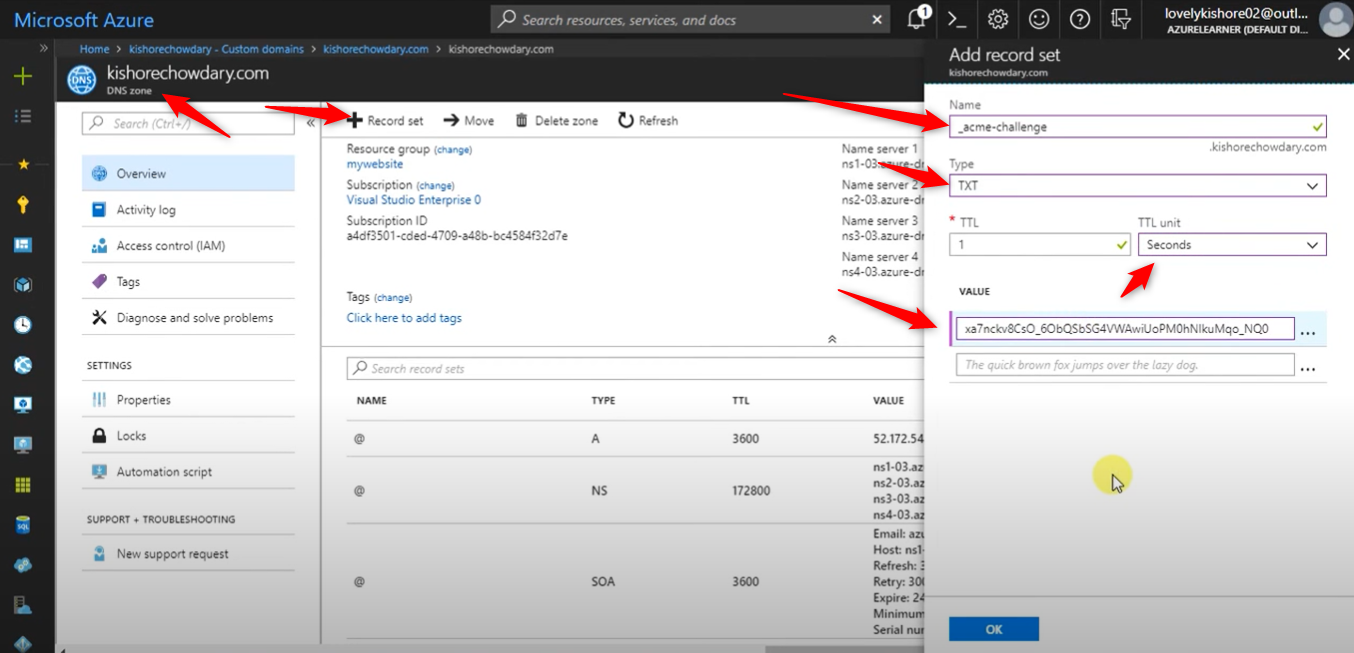
Task: Click change next to Resource group
Action: [453, 150]
